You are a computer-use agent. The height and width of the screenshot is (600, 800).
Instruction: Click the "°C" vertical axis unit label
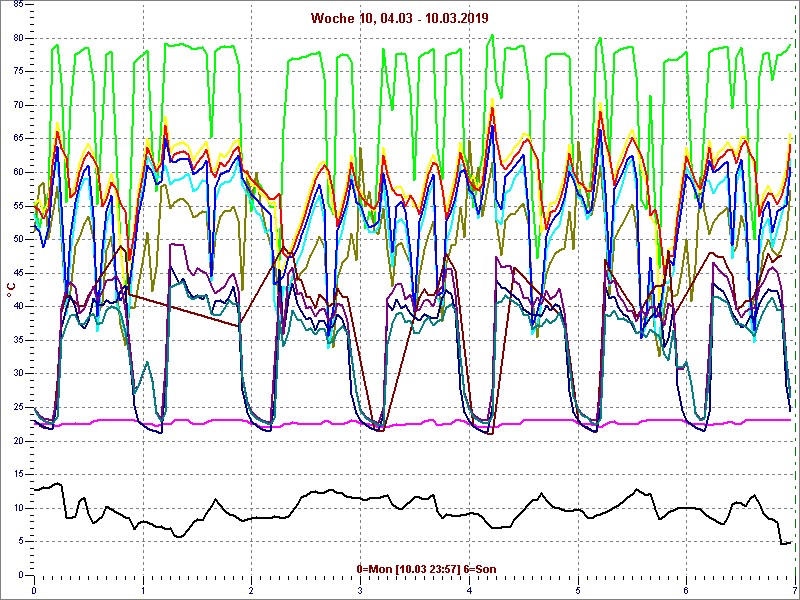[10, 291]
